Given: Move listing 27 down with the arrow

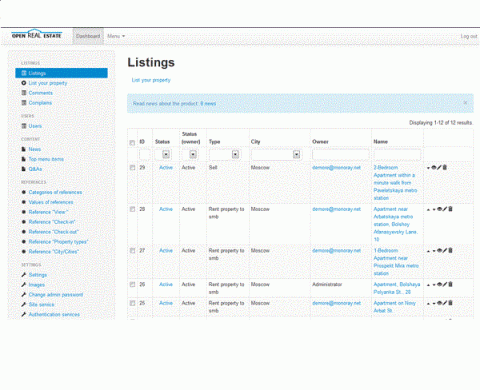Looking at the screenshot, I should (434, 251).
